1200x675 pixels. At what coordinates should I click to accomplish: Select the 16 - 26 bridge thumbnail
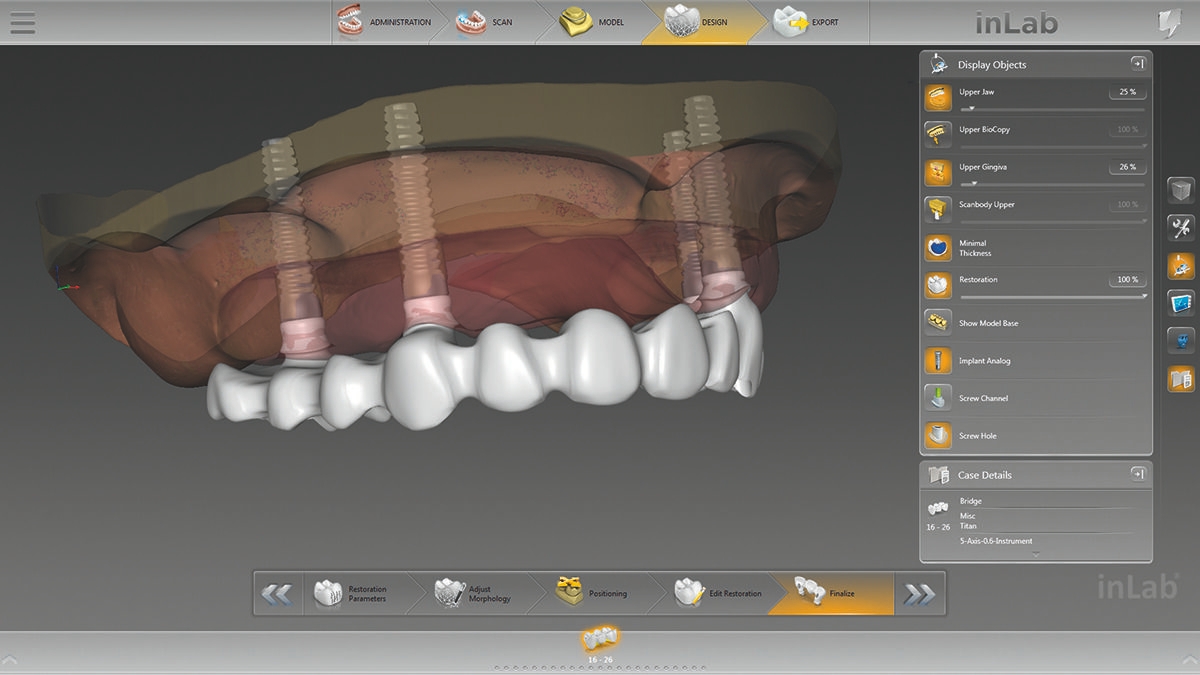pyautogui.click(x=600, y=641)
